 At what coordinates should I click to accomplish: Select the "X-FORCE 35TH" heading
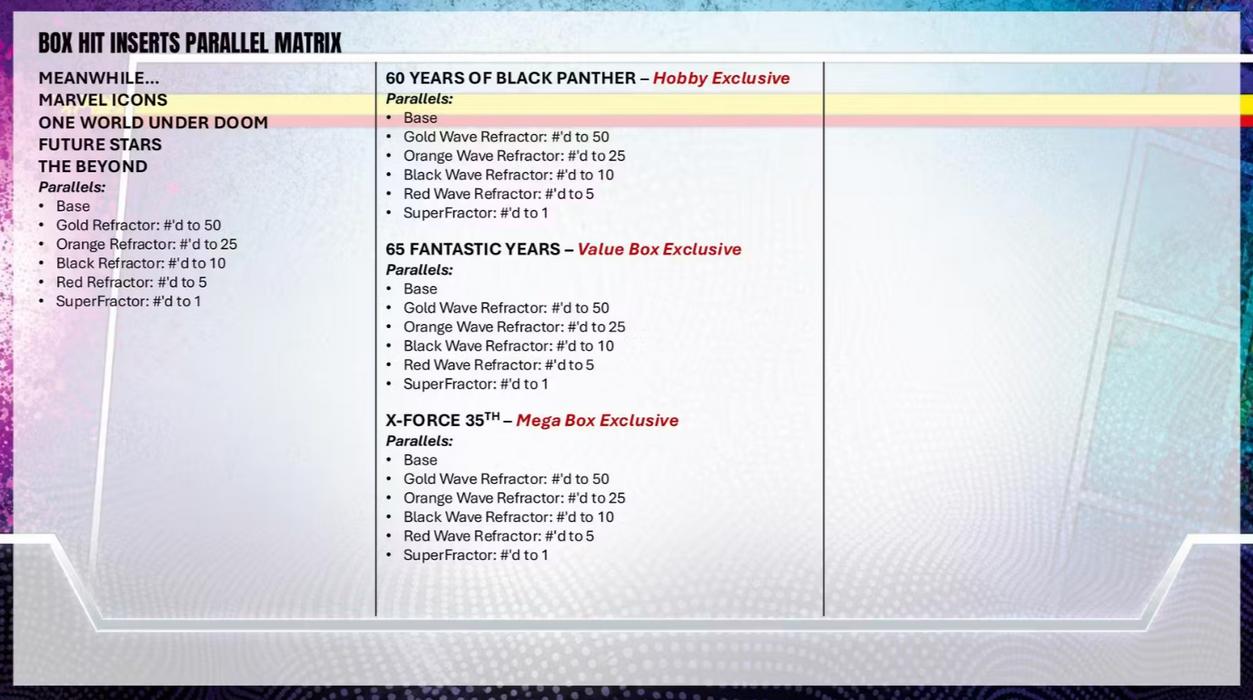443,420
